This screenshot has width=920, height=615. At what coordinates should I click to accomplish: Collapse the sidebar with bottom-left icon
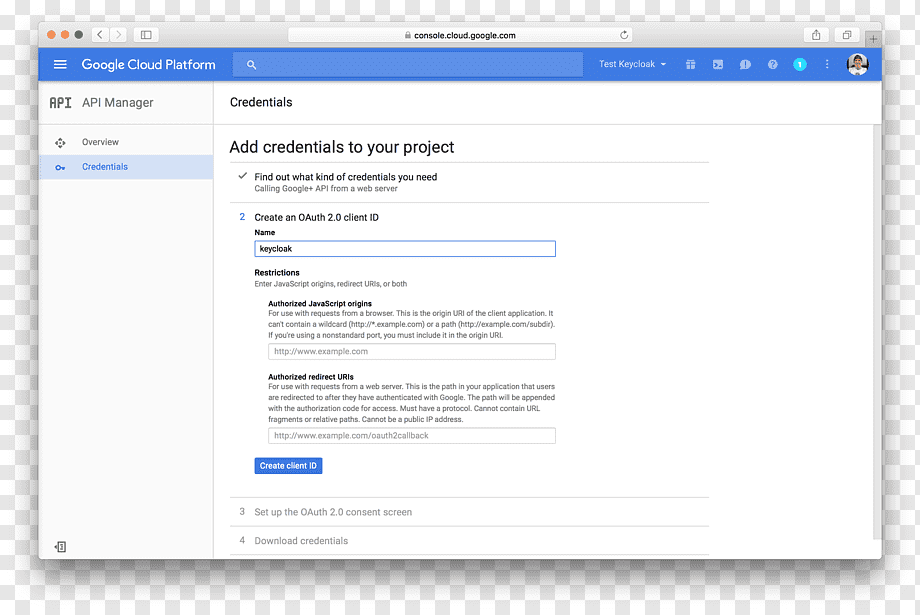click(60, 547)
